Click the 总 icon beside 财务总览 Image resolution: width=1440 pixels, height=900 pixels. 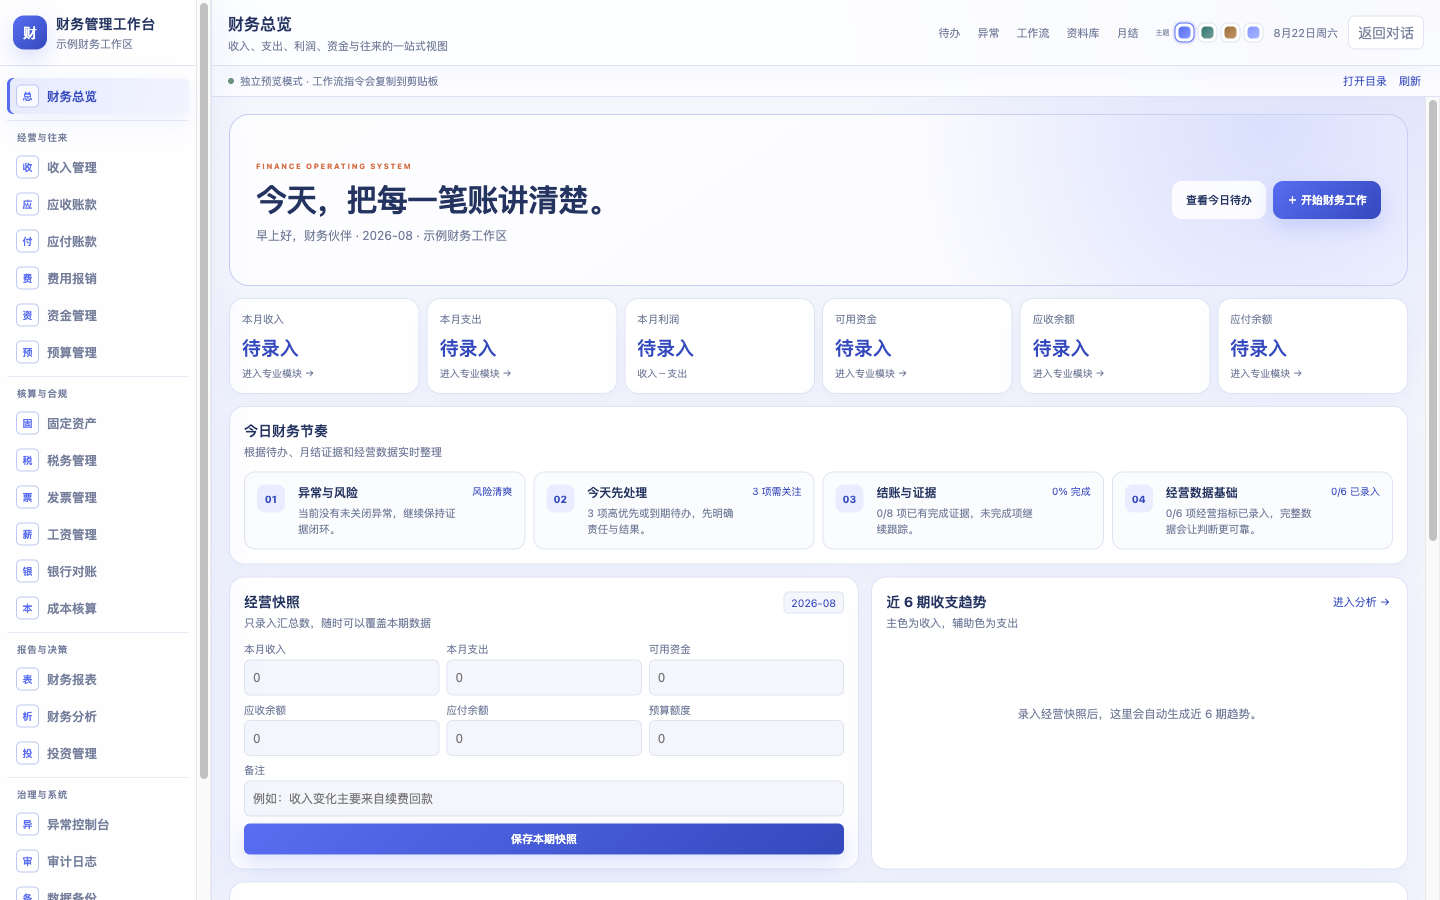point(27,97)
